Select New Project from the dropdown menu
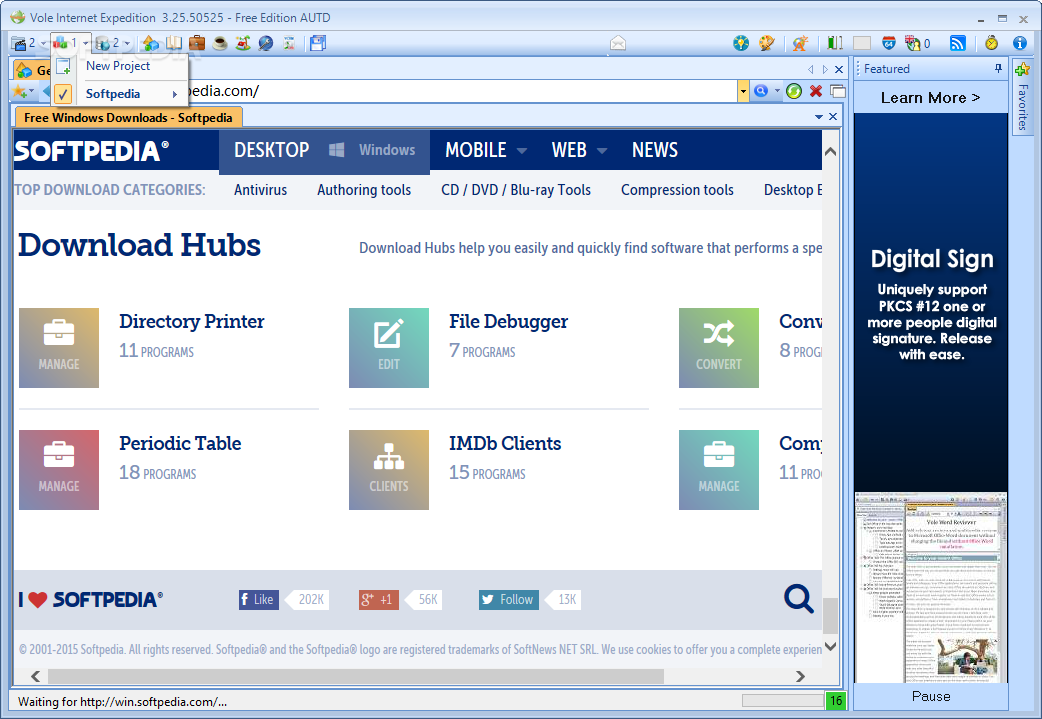Image resolution: width=1042 pixels, height=719 pixels. (118, 66)
